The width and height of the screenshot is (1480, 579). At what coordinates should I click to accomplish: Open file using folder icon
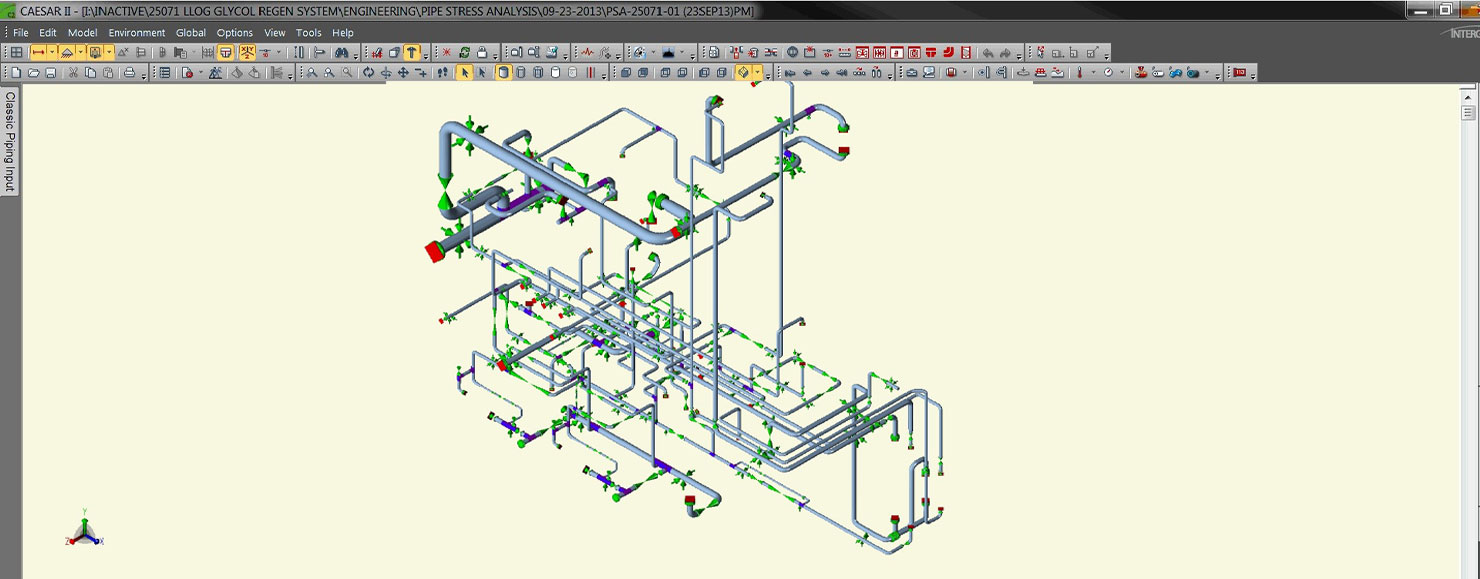[x=34, y=73]
